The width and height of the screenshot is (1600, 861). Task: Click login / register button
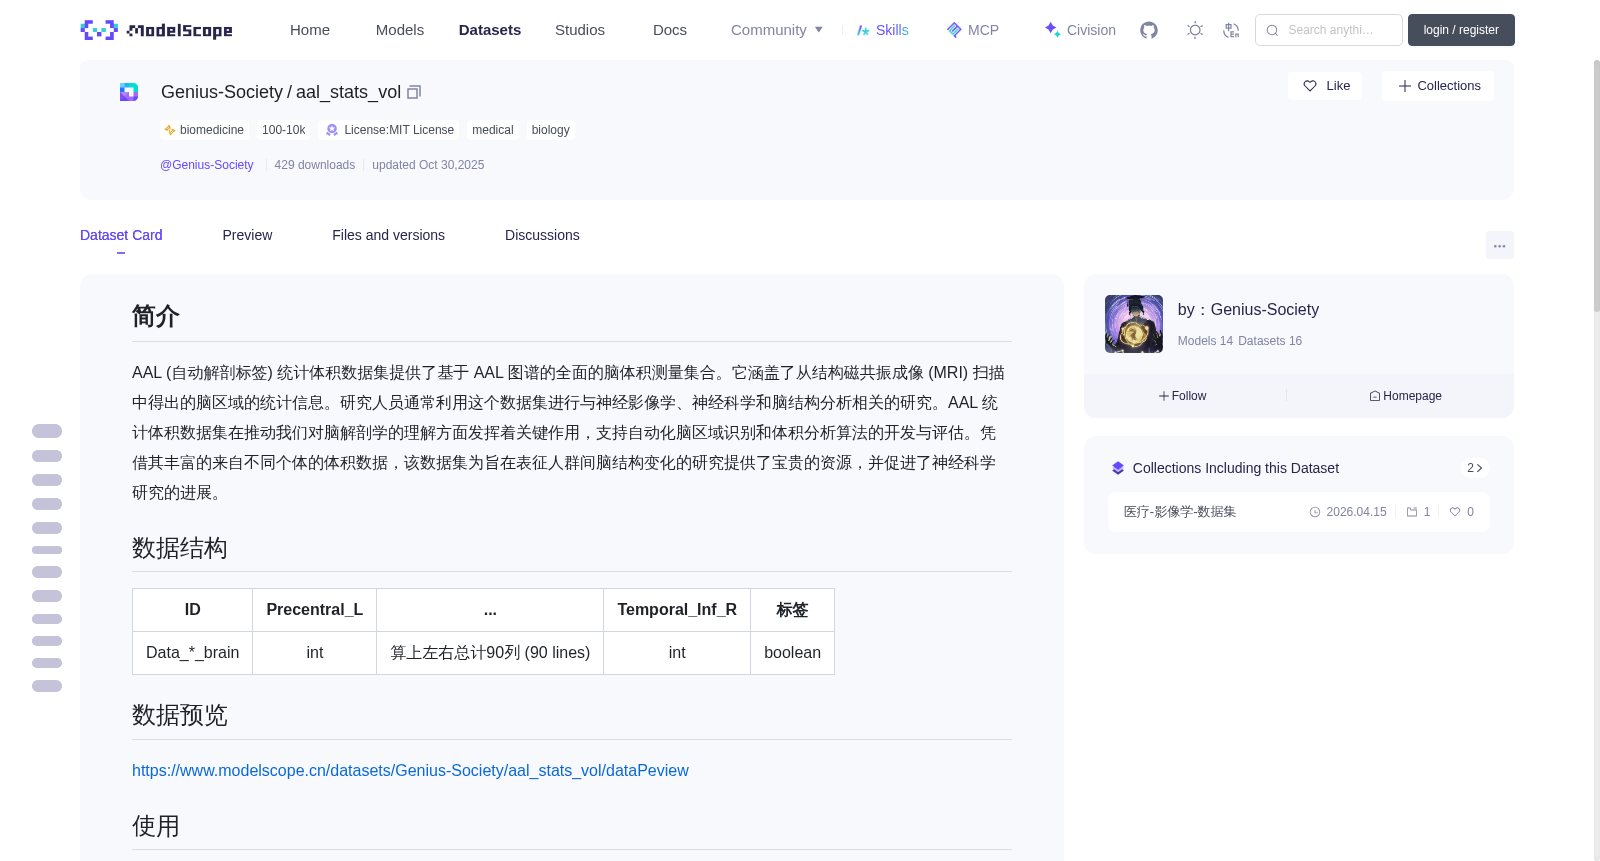click(1461, 30)
